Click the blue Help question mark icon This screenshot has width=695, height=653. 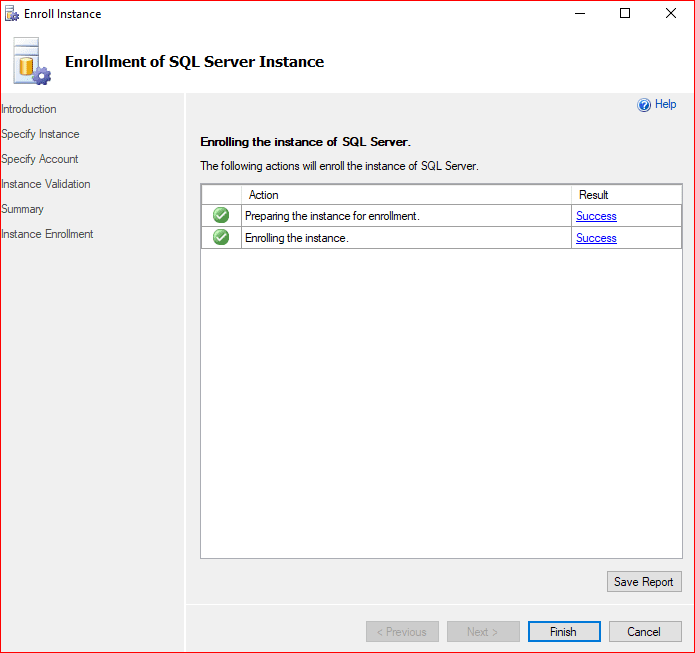[x=644, y=105]
